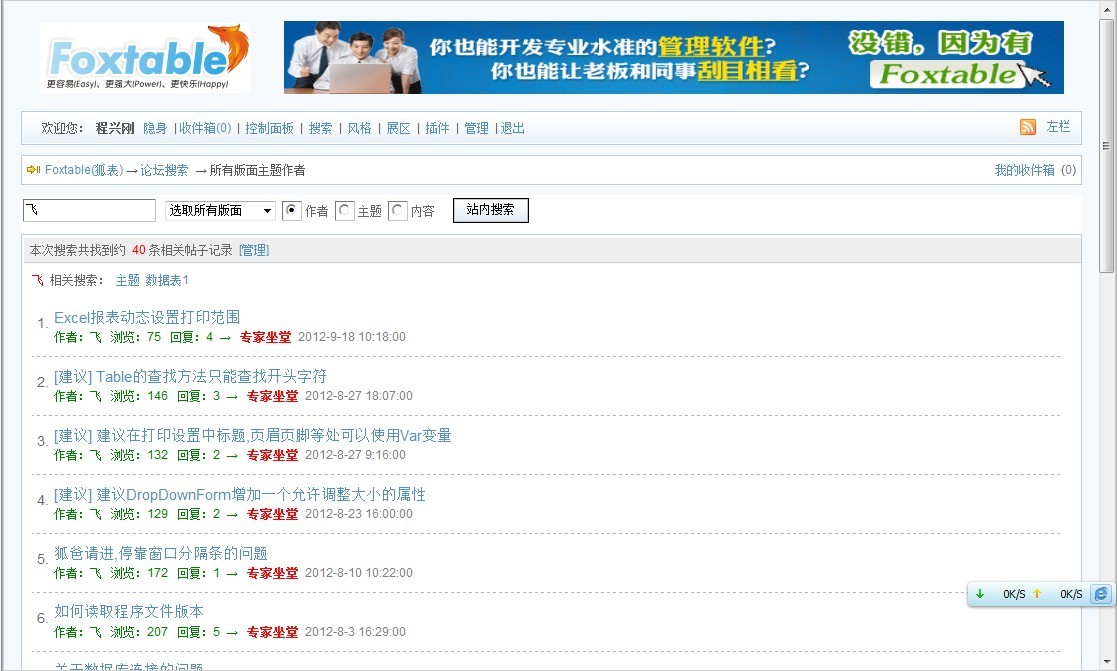Click the related search 数据表1 link
The image size is (1117, 671).
pos(167,281)
